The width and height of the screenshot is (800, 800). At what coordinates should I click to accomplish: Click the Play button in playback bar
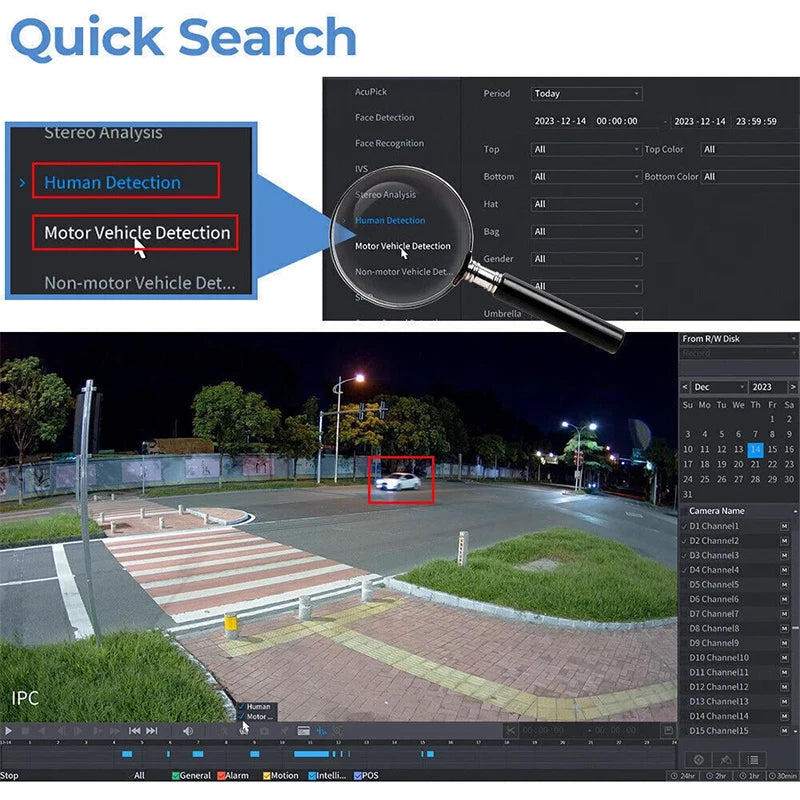click(x=8, y=731)
